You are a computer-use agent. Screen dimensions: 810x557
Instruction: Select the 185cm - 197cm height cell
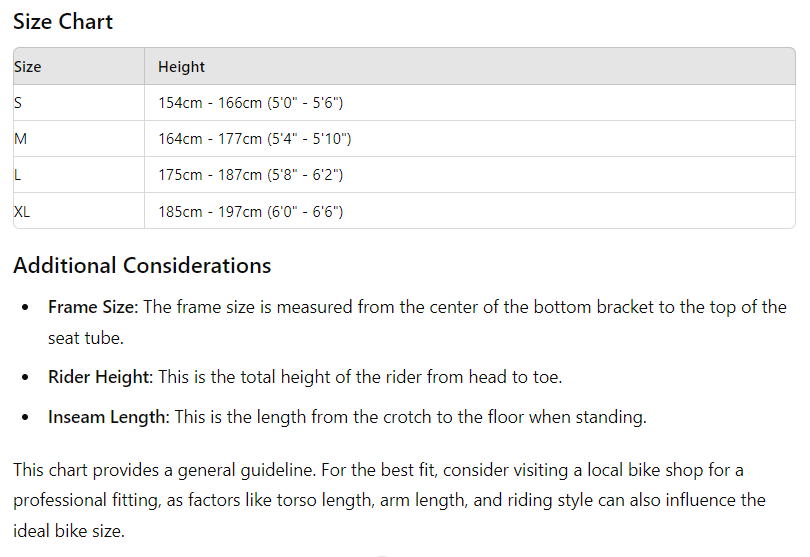(250, 211)
